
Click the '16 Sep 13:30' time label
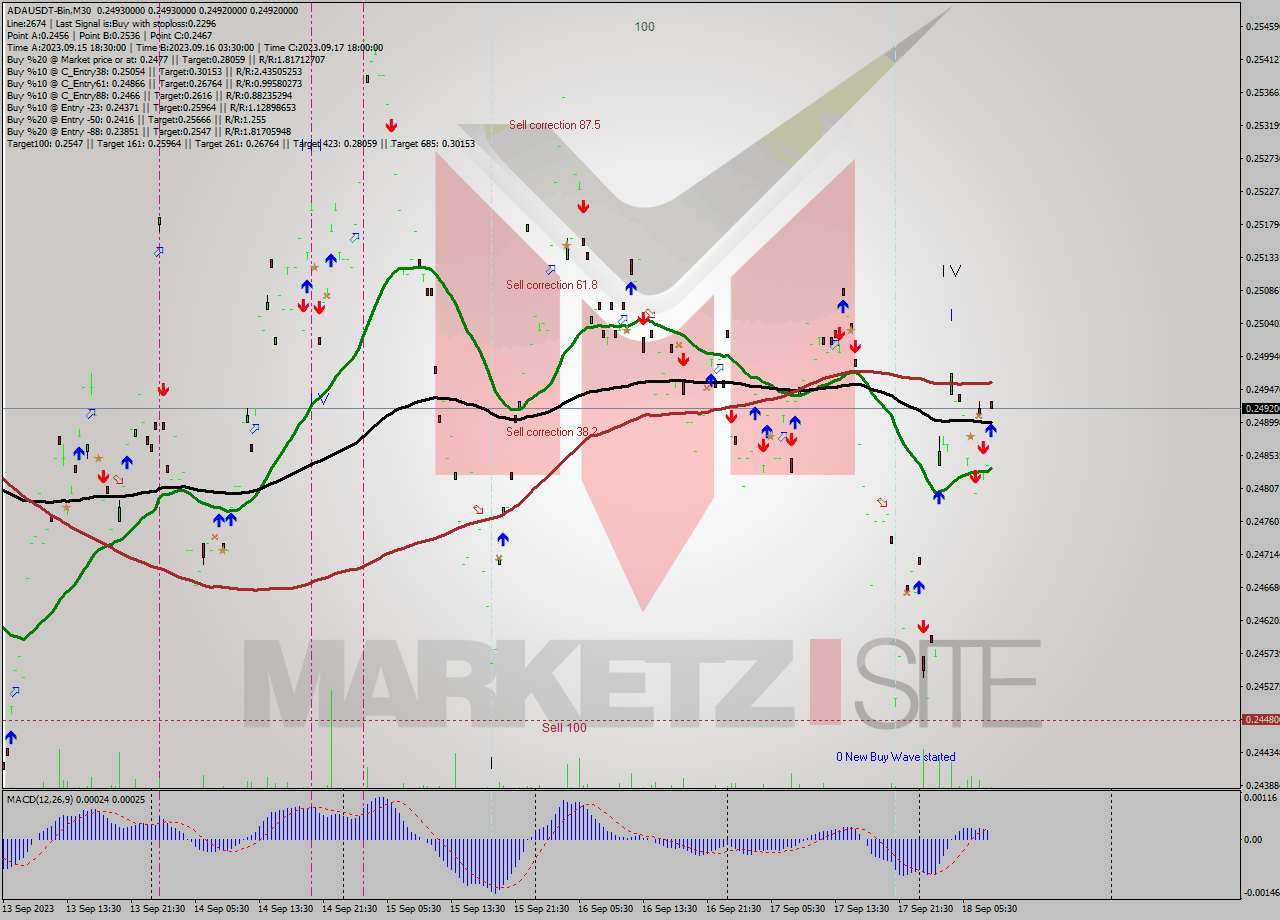pyautogui.click(x=670, y=909)
